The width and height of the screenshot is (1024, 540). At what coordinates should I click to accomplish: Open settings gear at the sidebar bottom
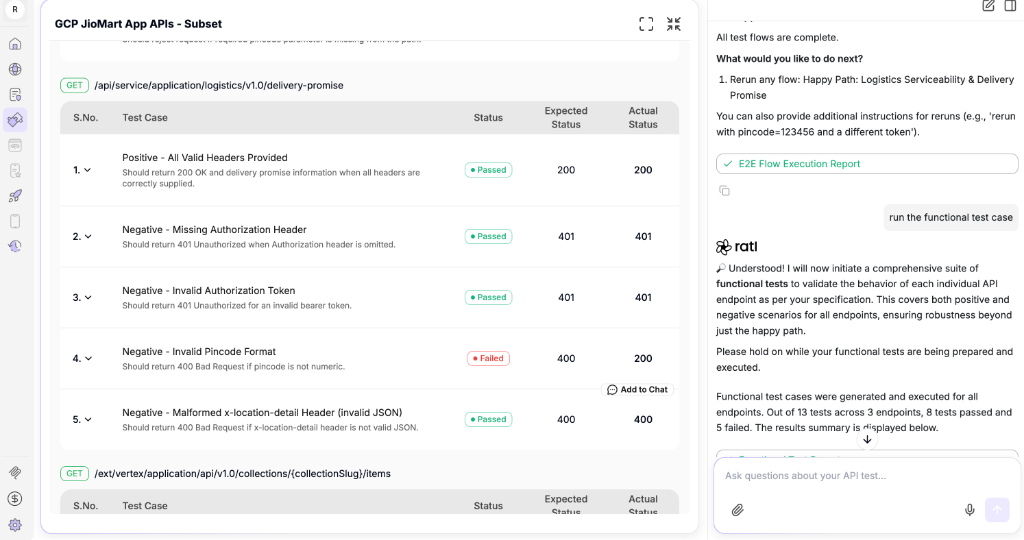click(x=15, y=524)
